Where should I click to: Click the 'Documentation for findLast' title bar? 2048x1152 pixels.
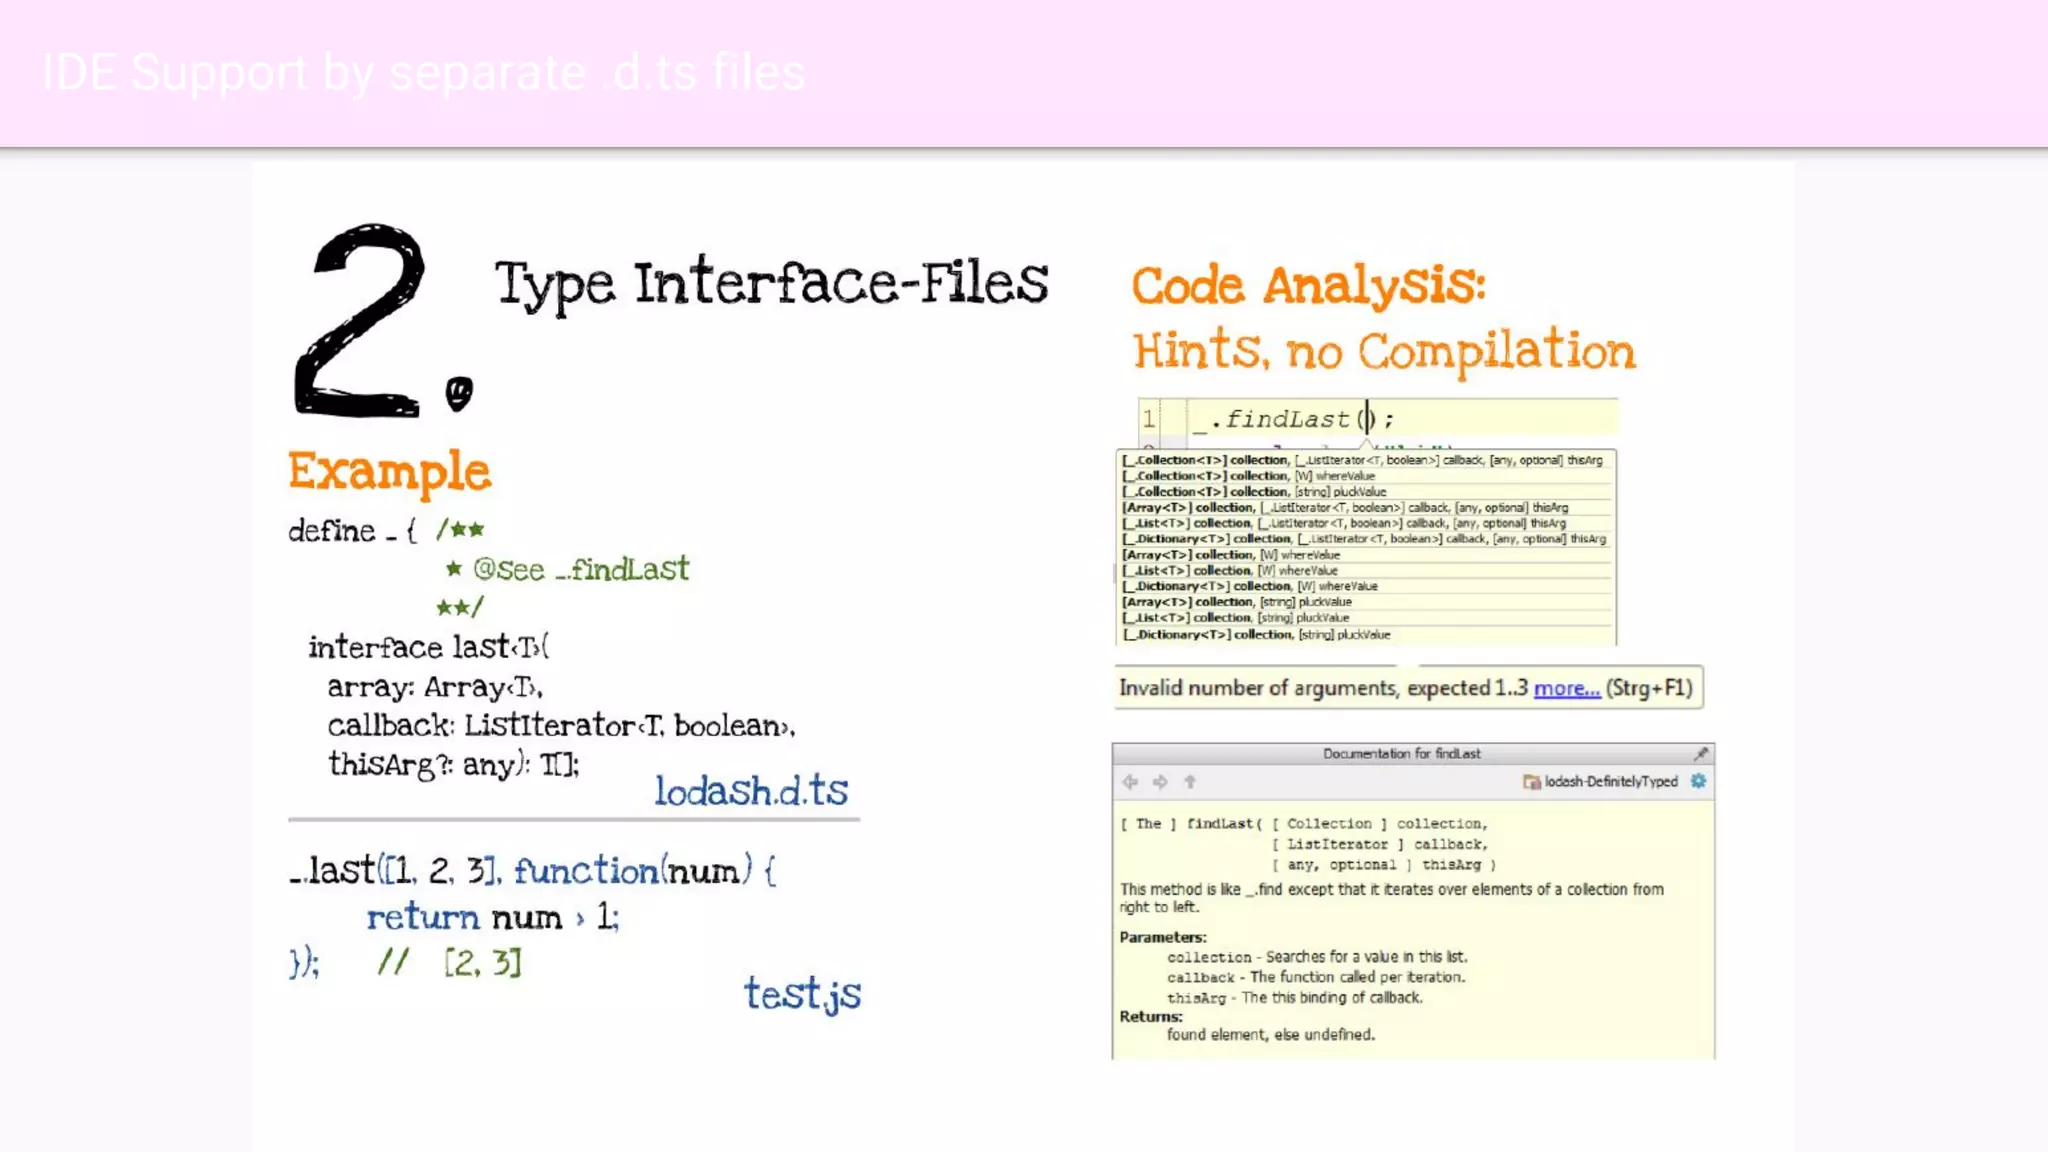(1401, 753)
